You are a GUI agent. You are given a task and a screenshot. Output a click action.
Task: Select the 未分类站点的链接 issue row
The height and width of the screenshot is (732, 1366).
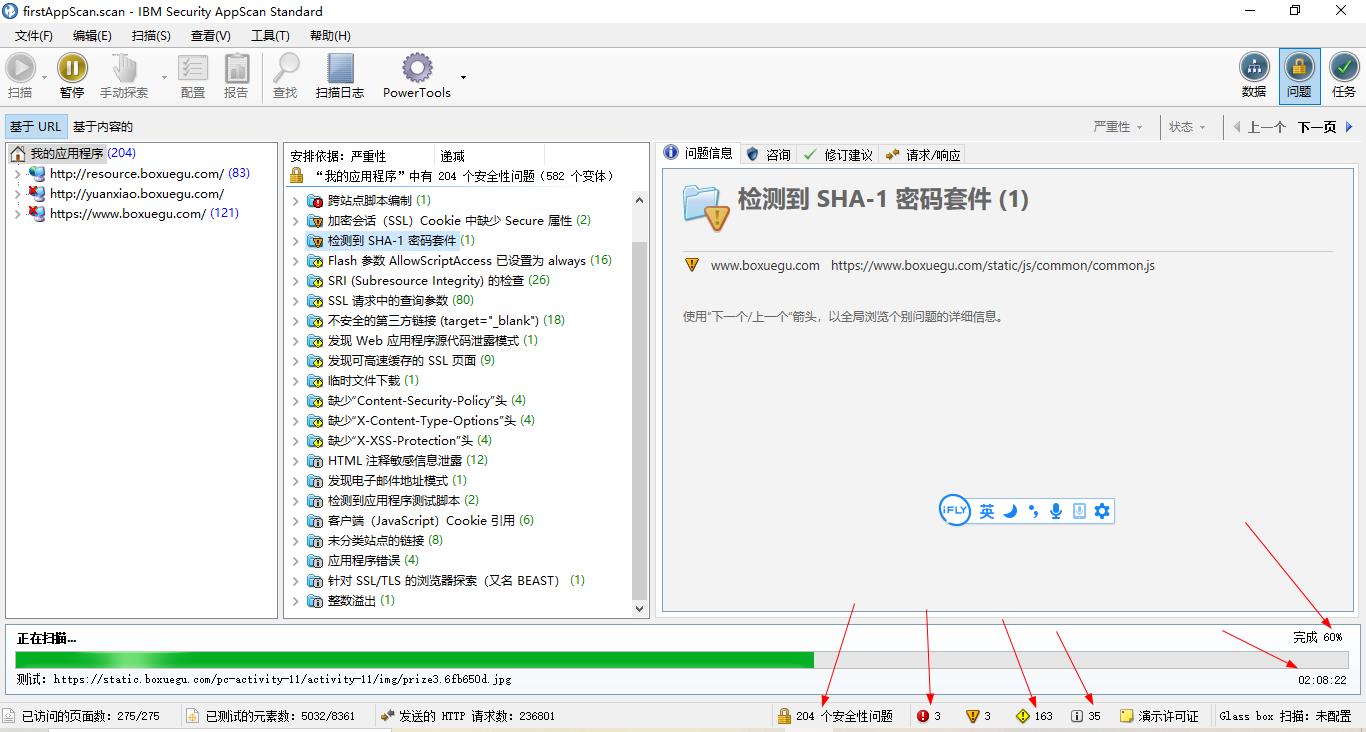[376, 541]
